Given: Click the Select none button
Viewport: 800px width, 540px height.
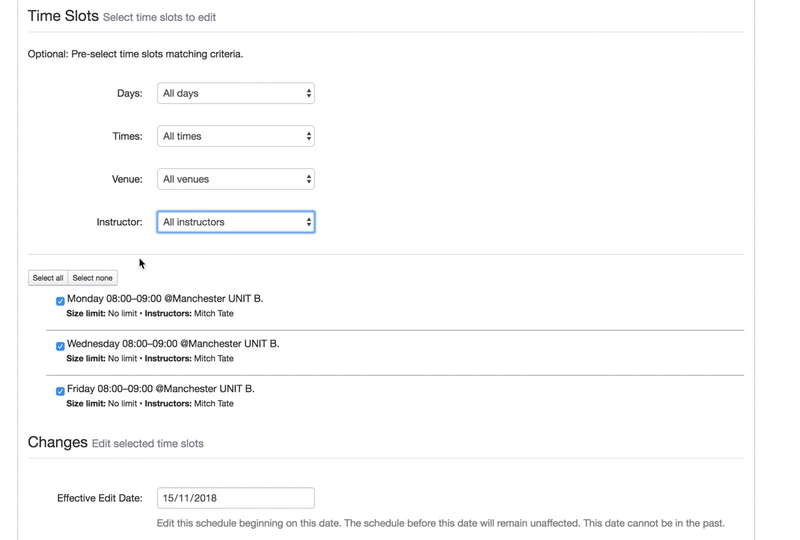Looking at the screenshot, I should (92, 278).
